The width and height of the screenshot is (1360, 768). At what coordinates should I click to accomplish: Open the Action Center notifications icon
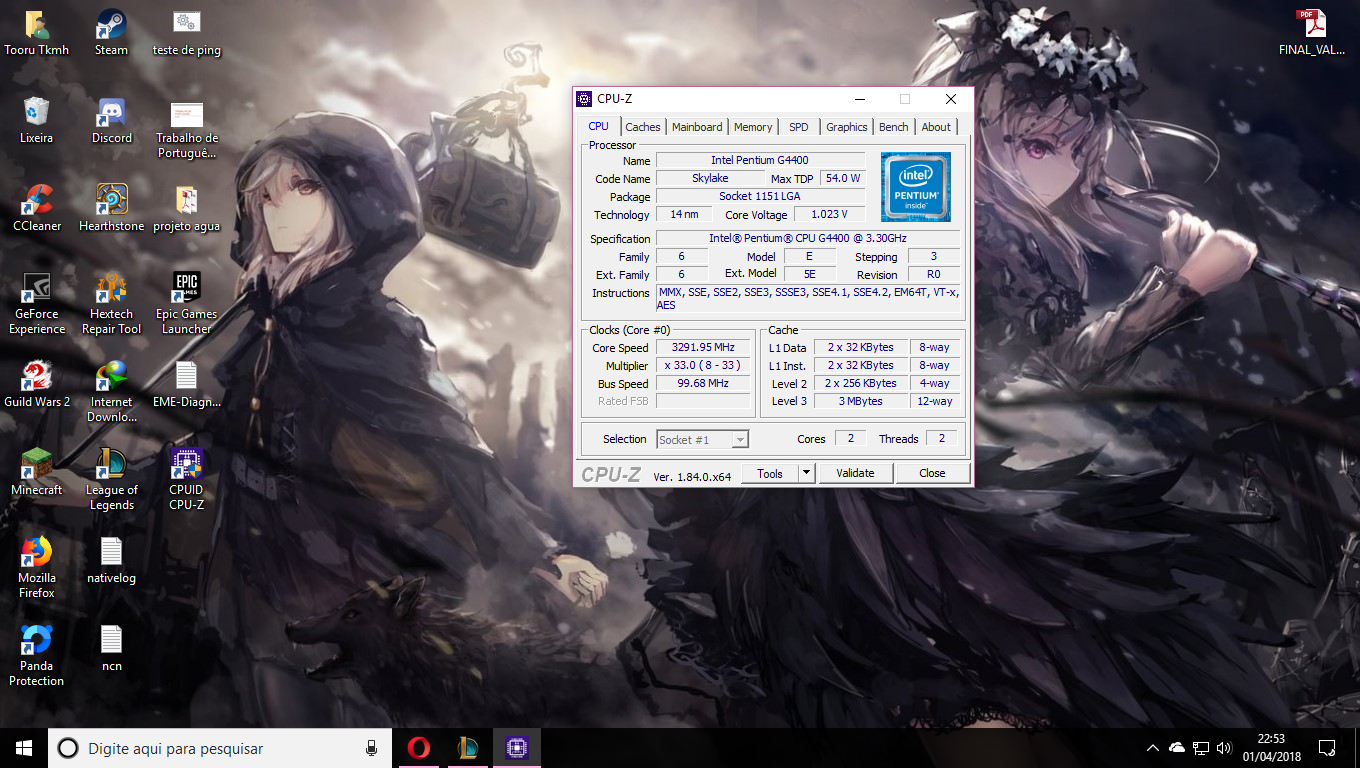pos(1327,748)
